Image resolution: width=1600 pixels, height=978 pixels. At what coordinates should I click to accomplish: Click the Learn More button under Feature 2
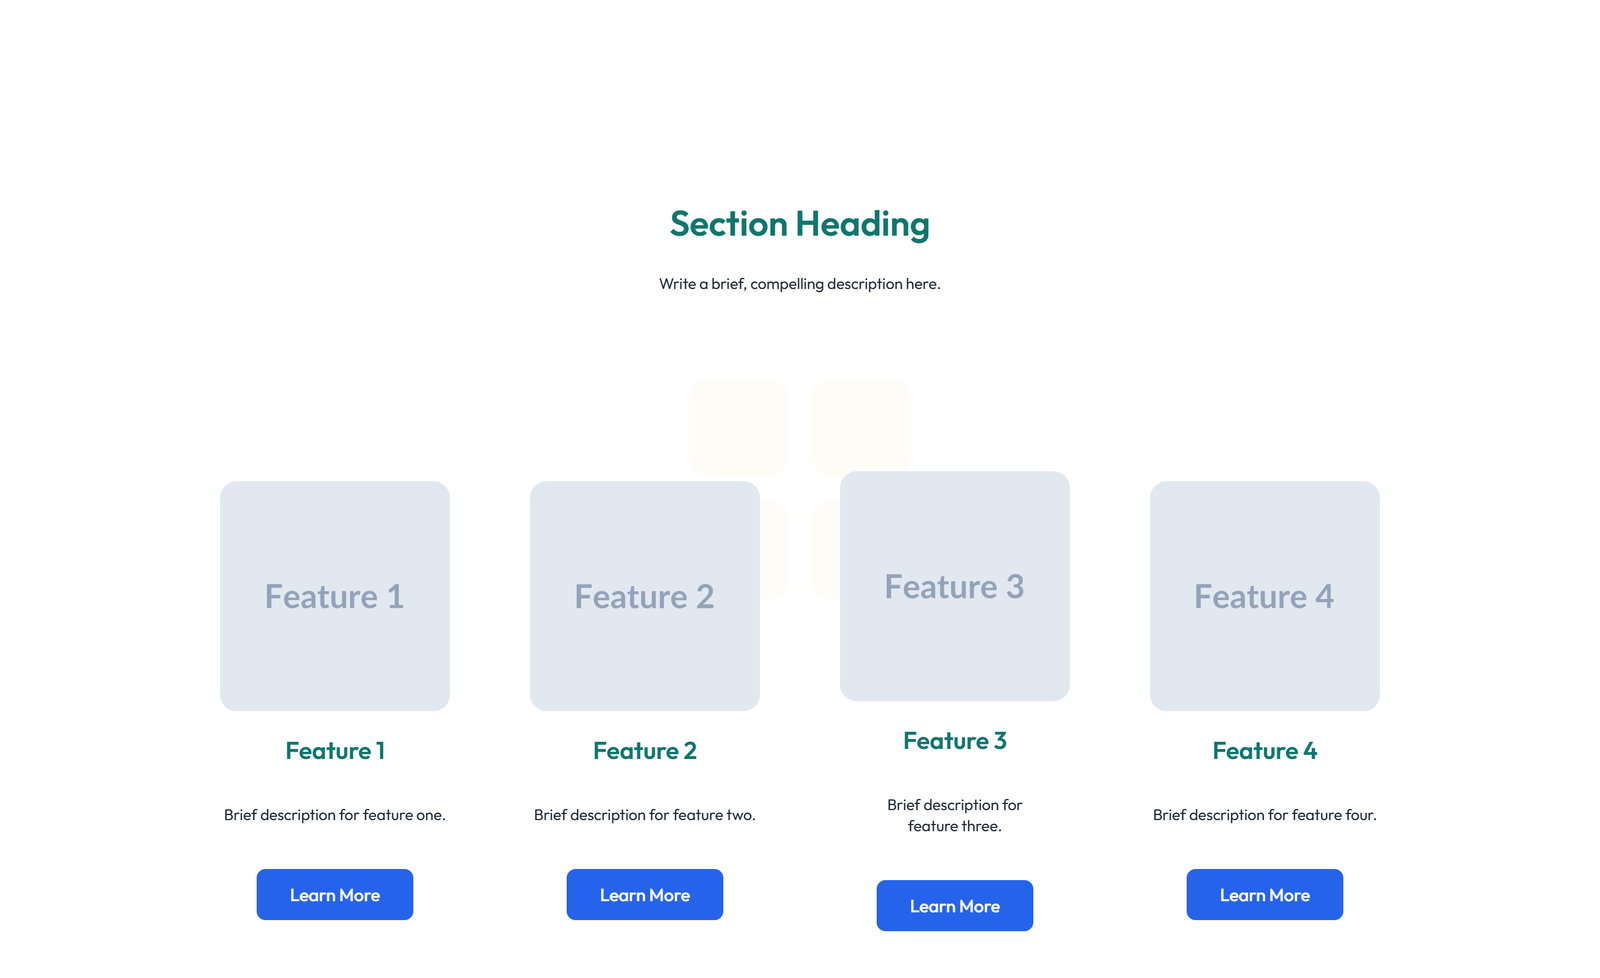point(644,894)
